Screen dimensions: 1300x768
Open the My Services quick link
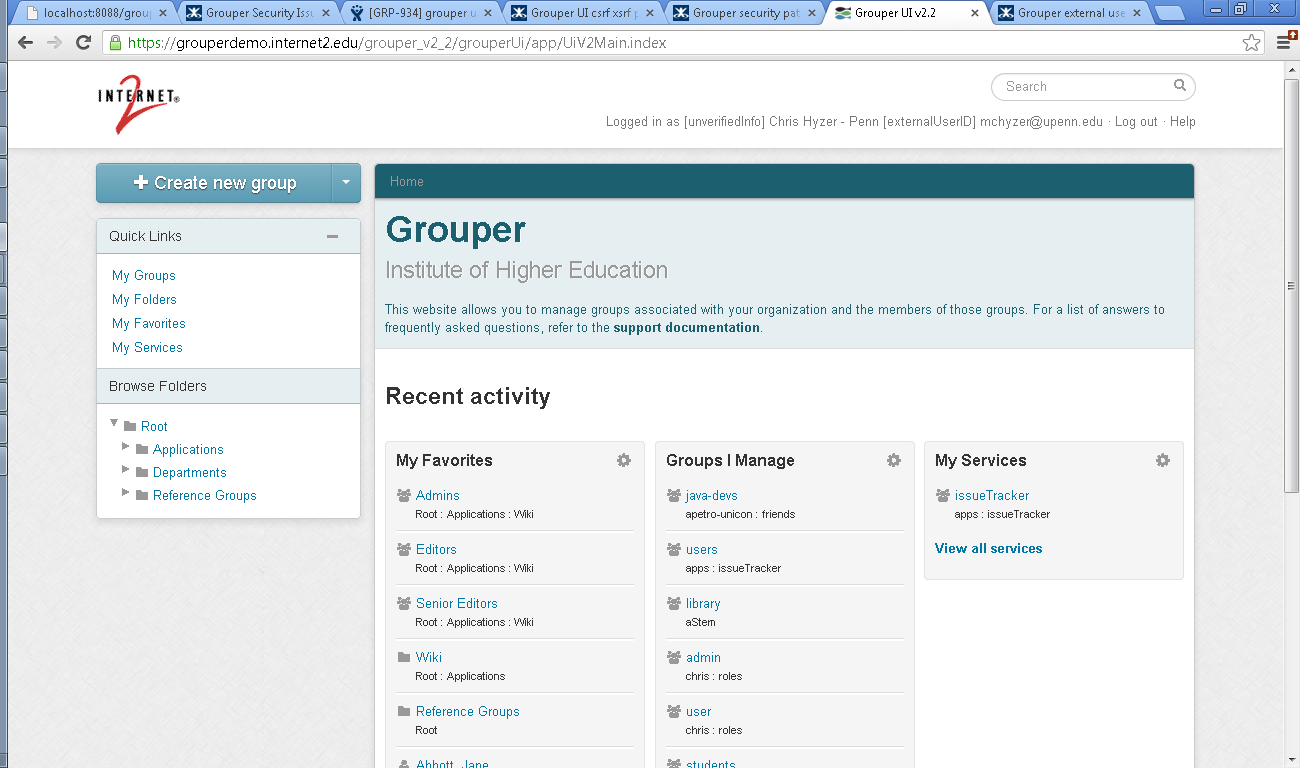coord(147,347)
